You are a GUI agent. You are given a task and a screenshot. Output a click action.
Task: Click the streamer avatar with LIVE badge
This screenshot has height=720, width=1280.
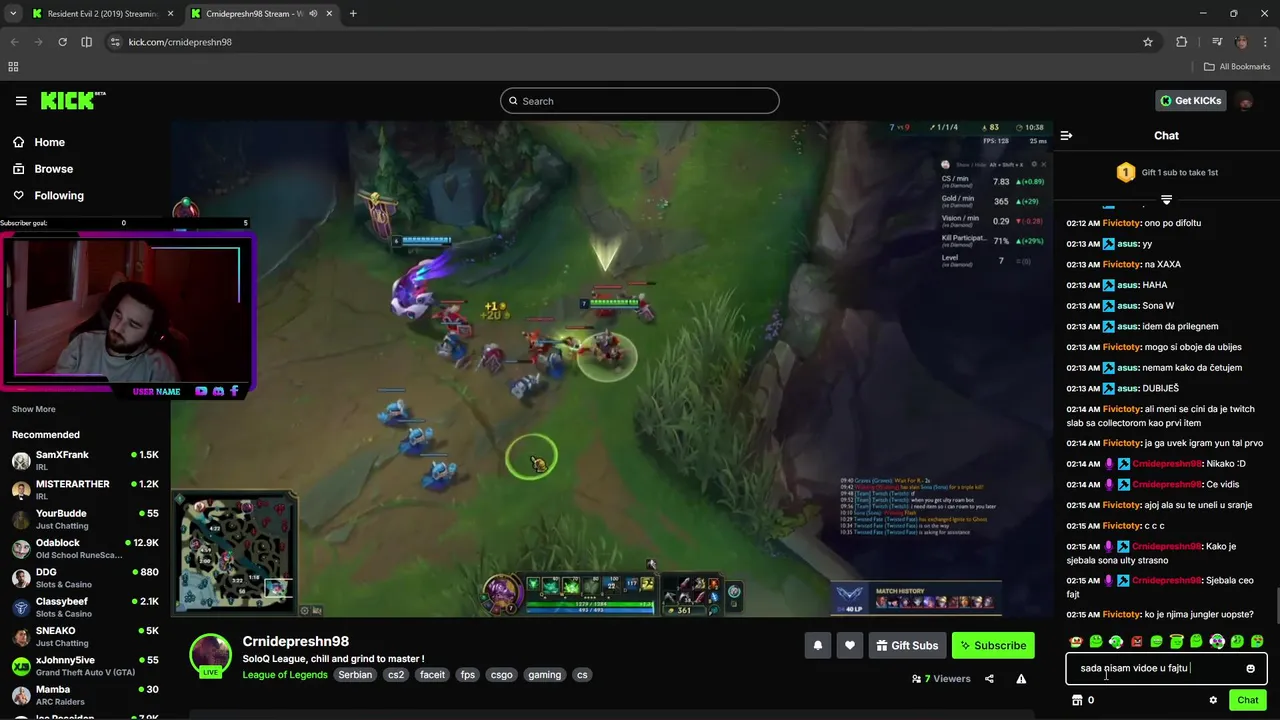click(211, 655)
